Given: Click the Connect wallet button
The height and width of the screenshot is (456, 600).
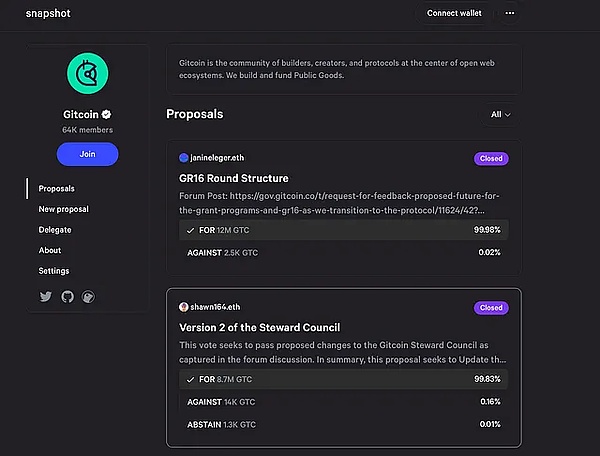Looking at the screenshot, I should coord(454,13).
